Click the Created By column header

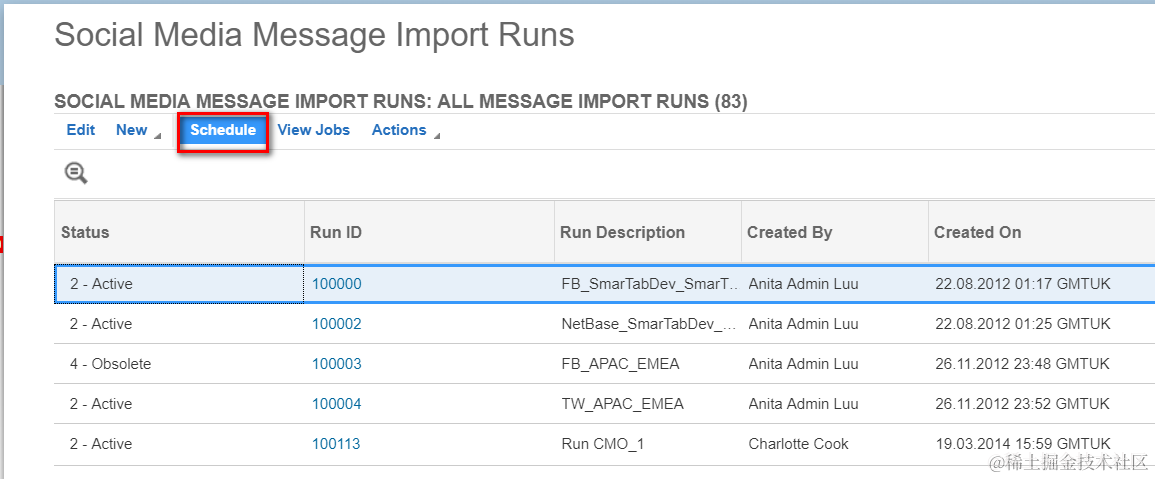pyautogui.click(x=789, y=232)
